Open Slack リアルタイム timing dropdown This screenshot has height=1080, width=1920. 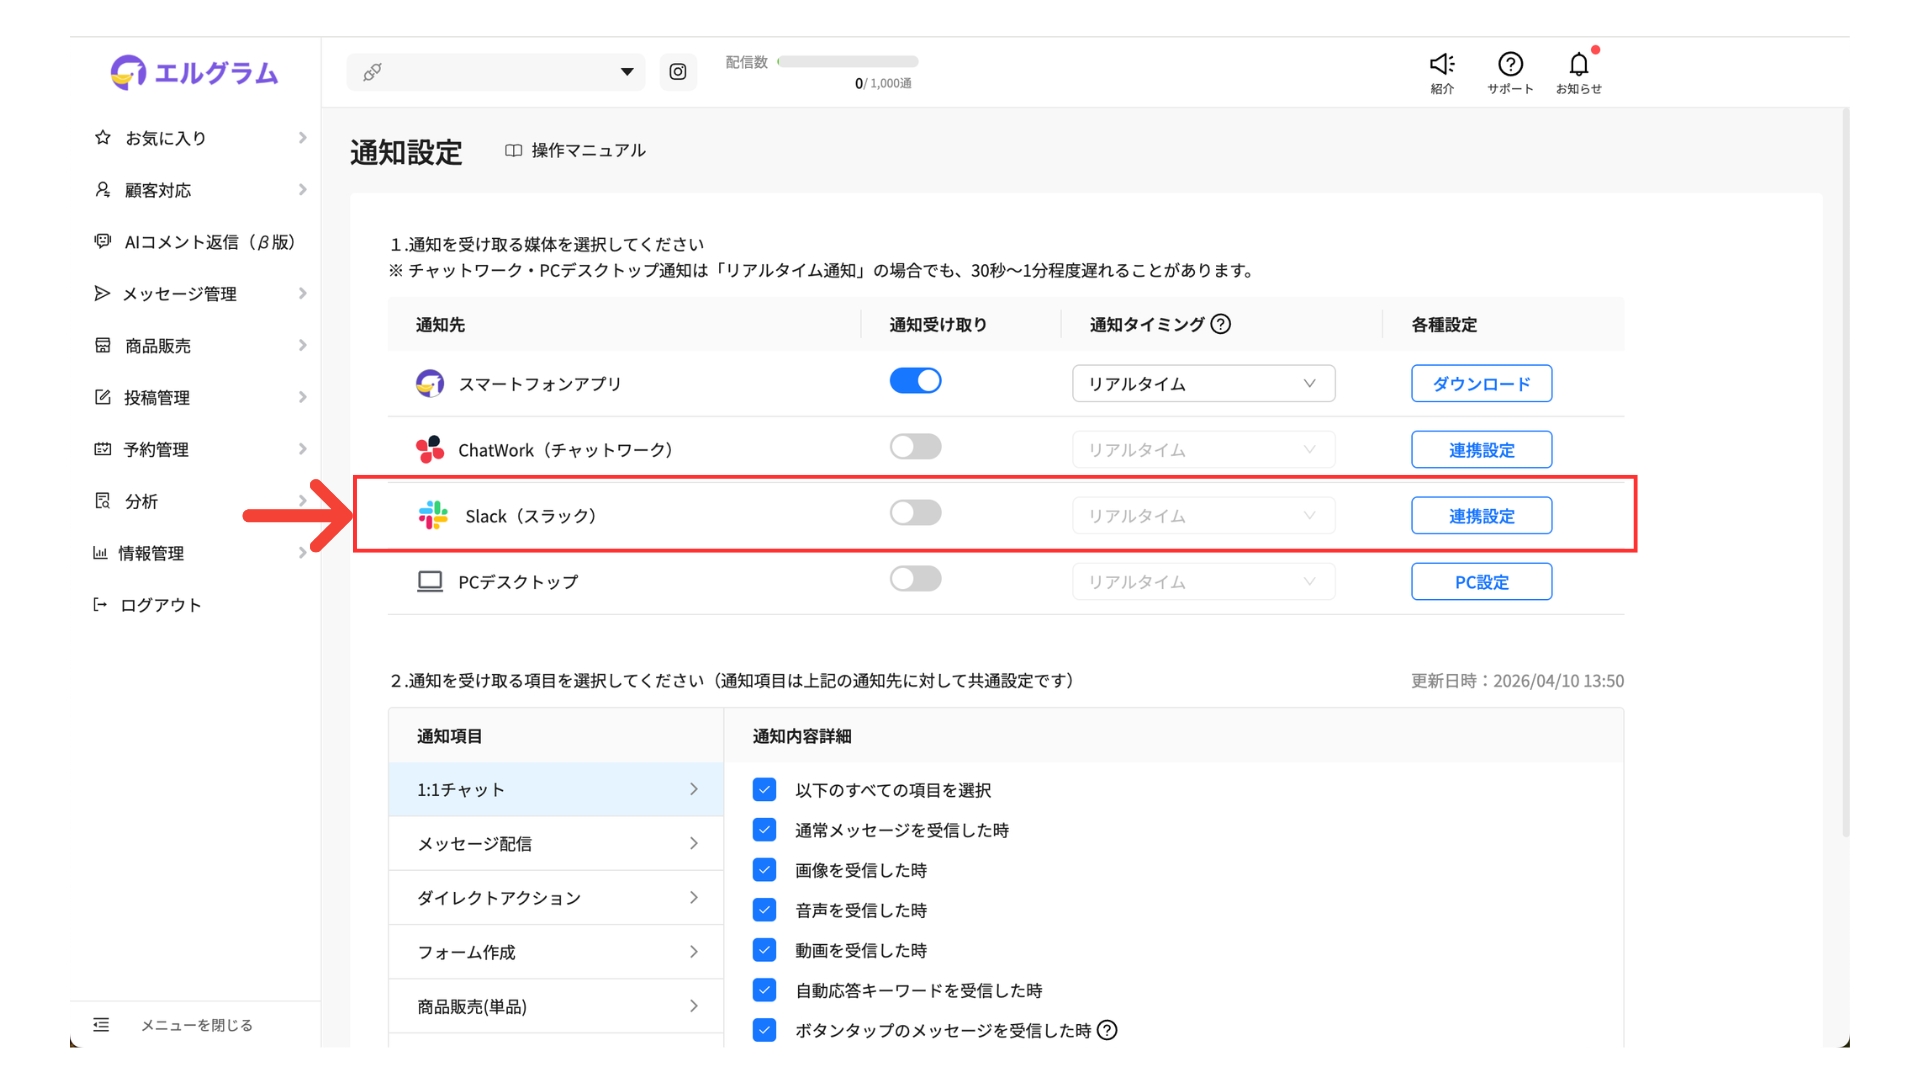point(1203,515)
